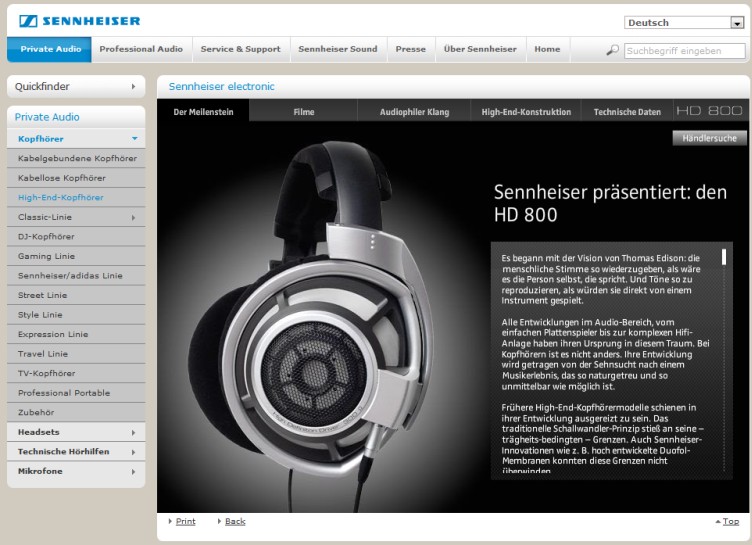752x545 pixels.
Task: Click the text box scrollbar handle
Action: coord(724,257)
